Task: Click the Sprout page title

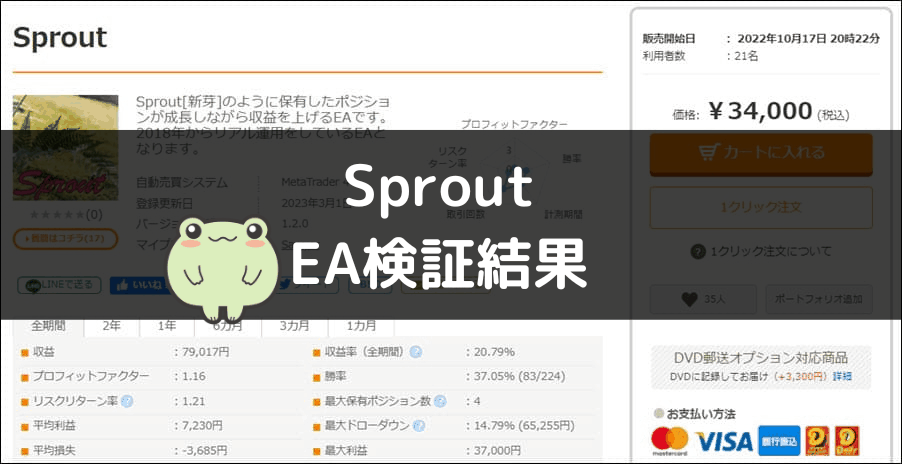Action: point(60,37)
